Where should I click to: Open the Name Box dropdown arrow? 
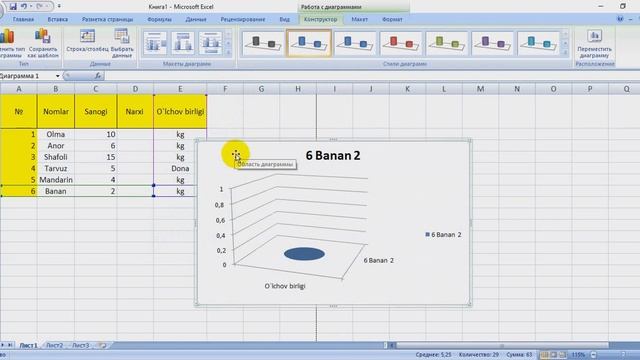pos(58,76)
